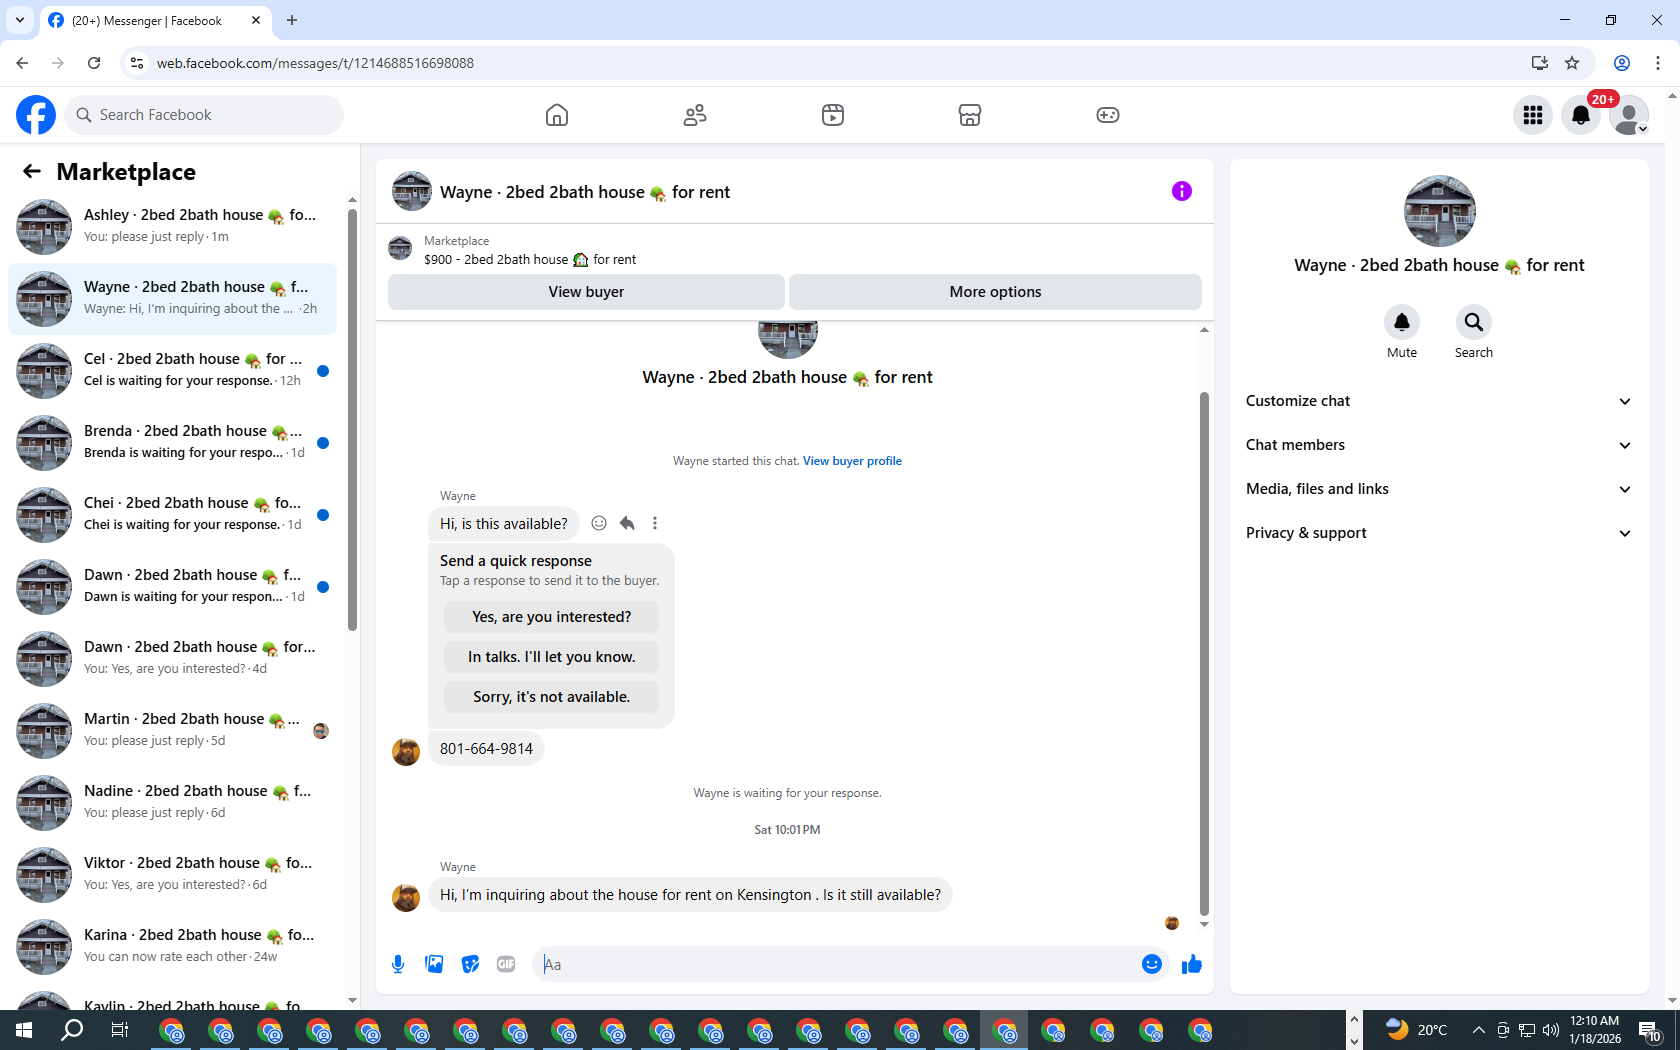Open the taskbar clock showing 12:10 AM
Image resolution: width=1680 pixels, height=1050 pixels.
click(x=1595, y=1030)
